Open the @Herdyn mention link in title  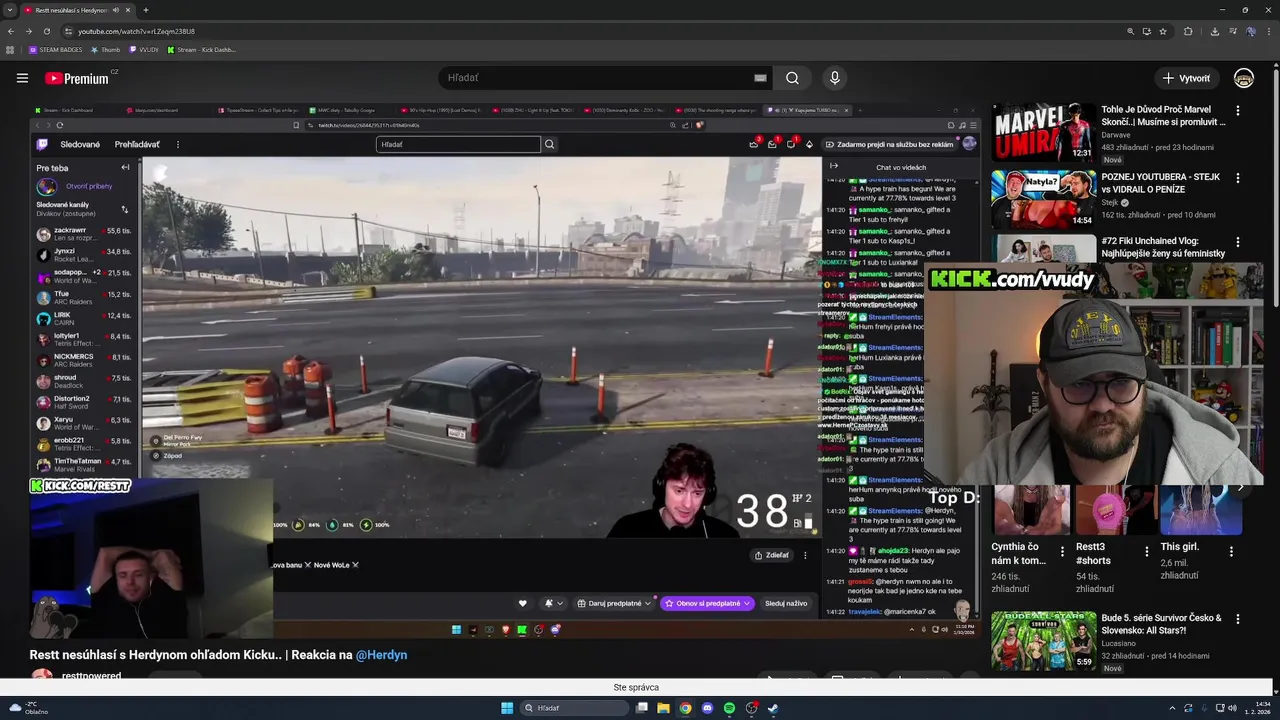click(x=381, y=655)
